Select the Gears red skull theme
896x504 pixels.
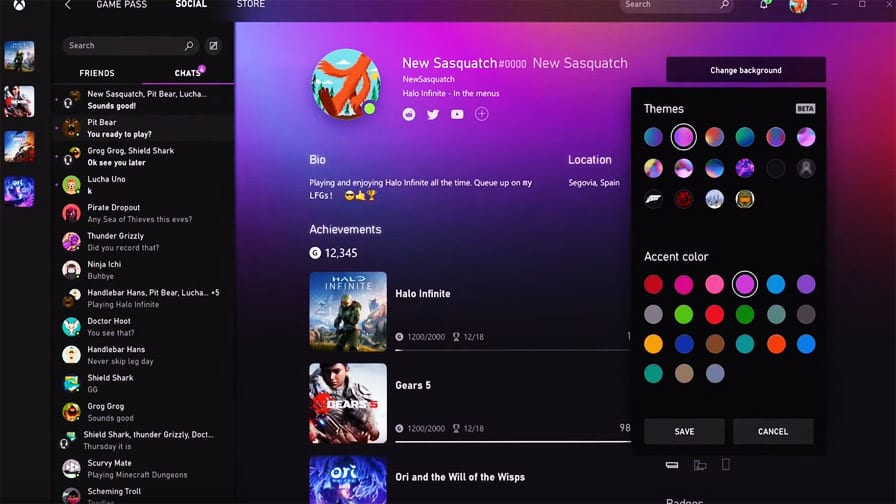683,199
